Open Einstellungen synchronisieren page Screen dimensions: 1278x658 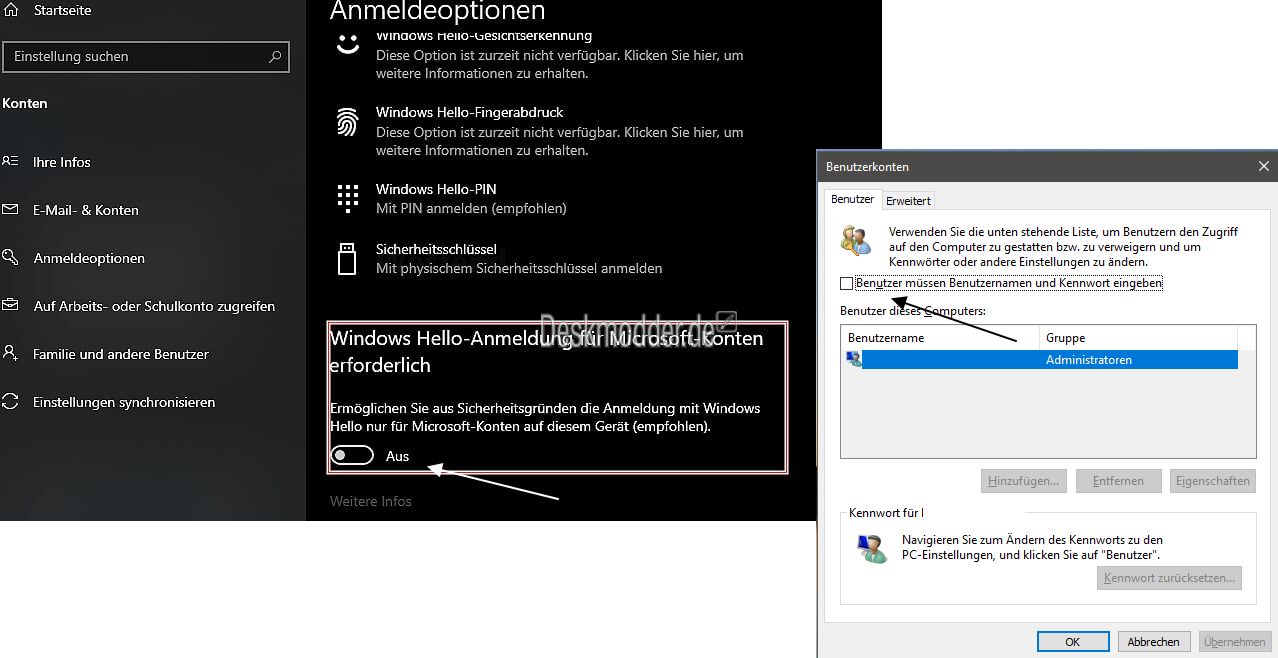click(124, 402)
